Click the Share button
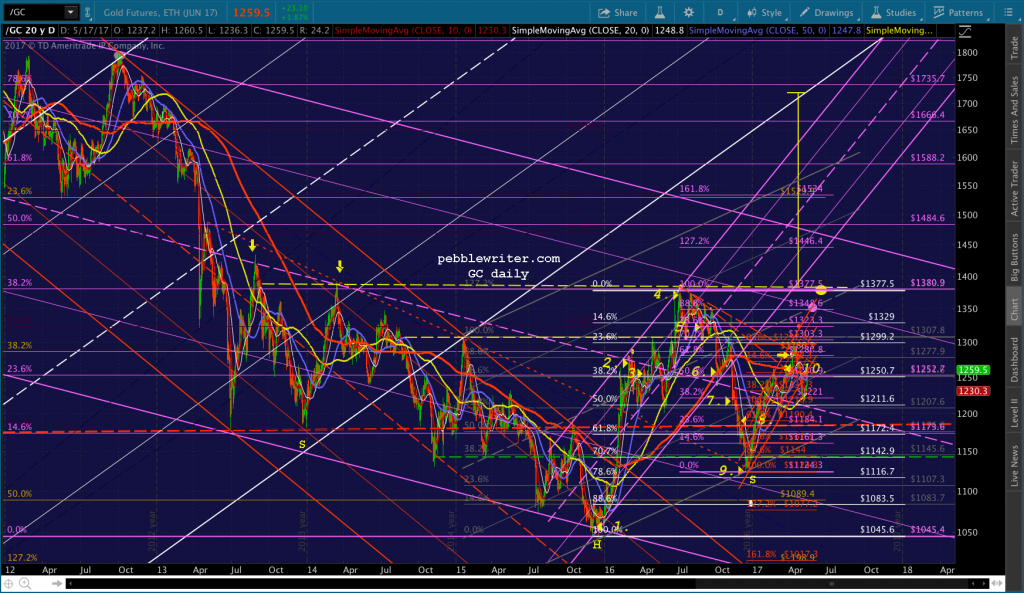 617,12
